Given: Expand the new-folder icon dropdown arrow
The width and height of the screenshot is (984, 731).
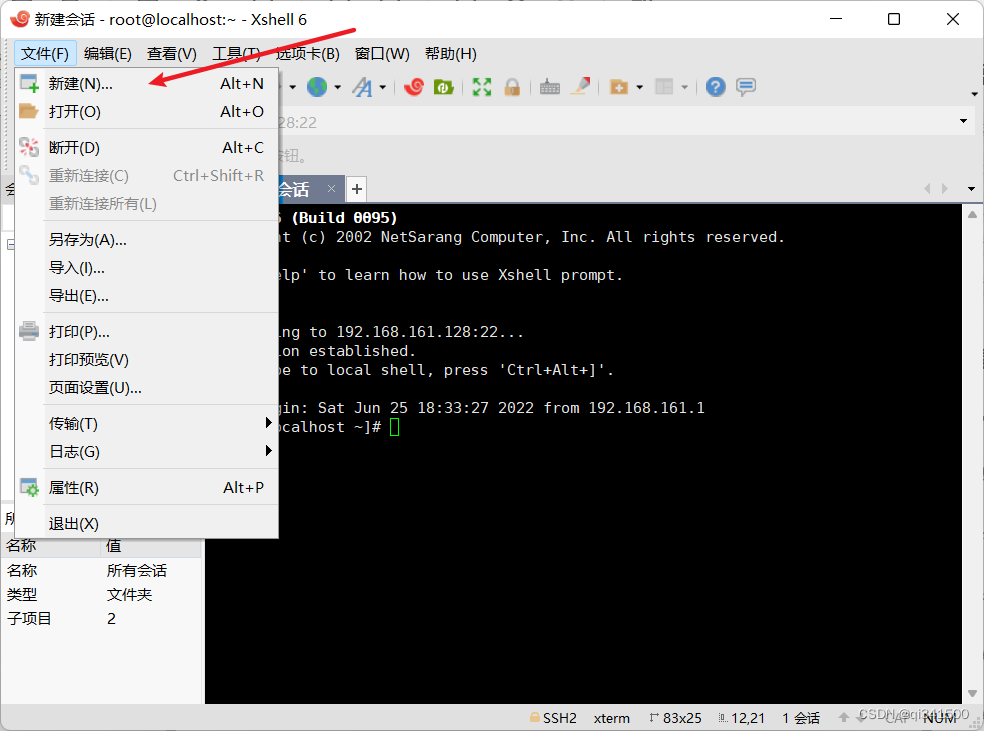Looking at the screenshot, I should tap(639, 87).
